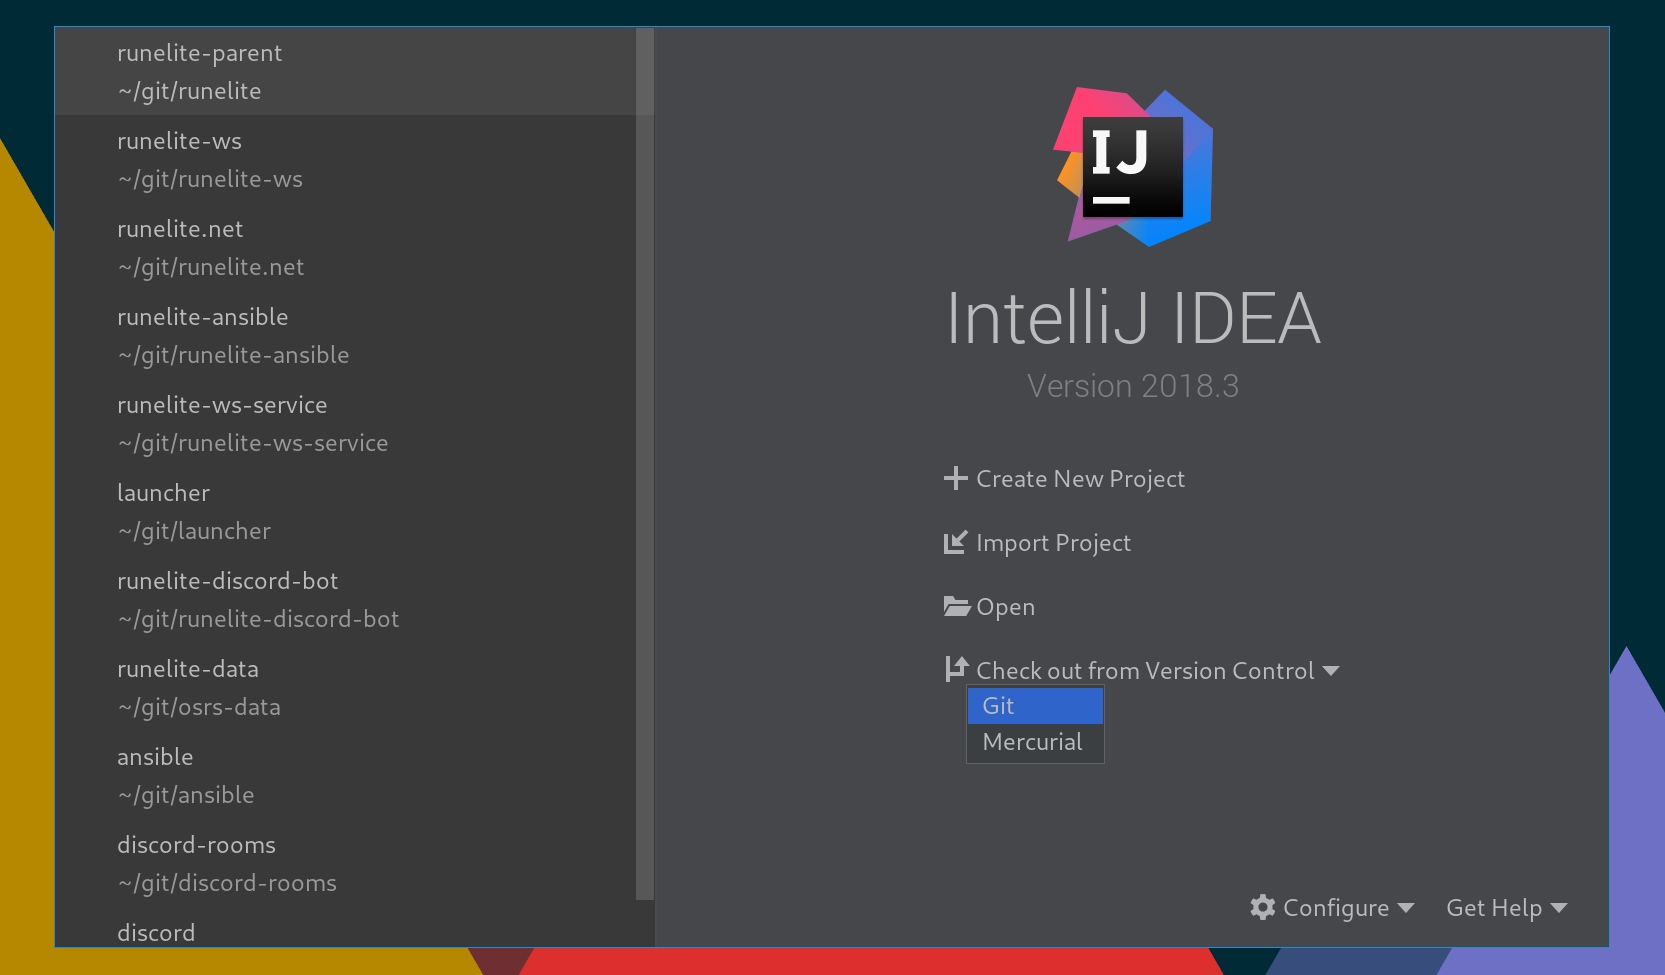1665x975 pixels.
Task: Click Check out from Version Control text
Action: pos(1145,671)
